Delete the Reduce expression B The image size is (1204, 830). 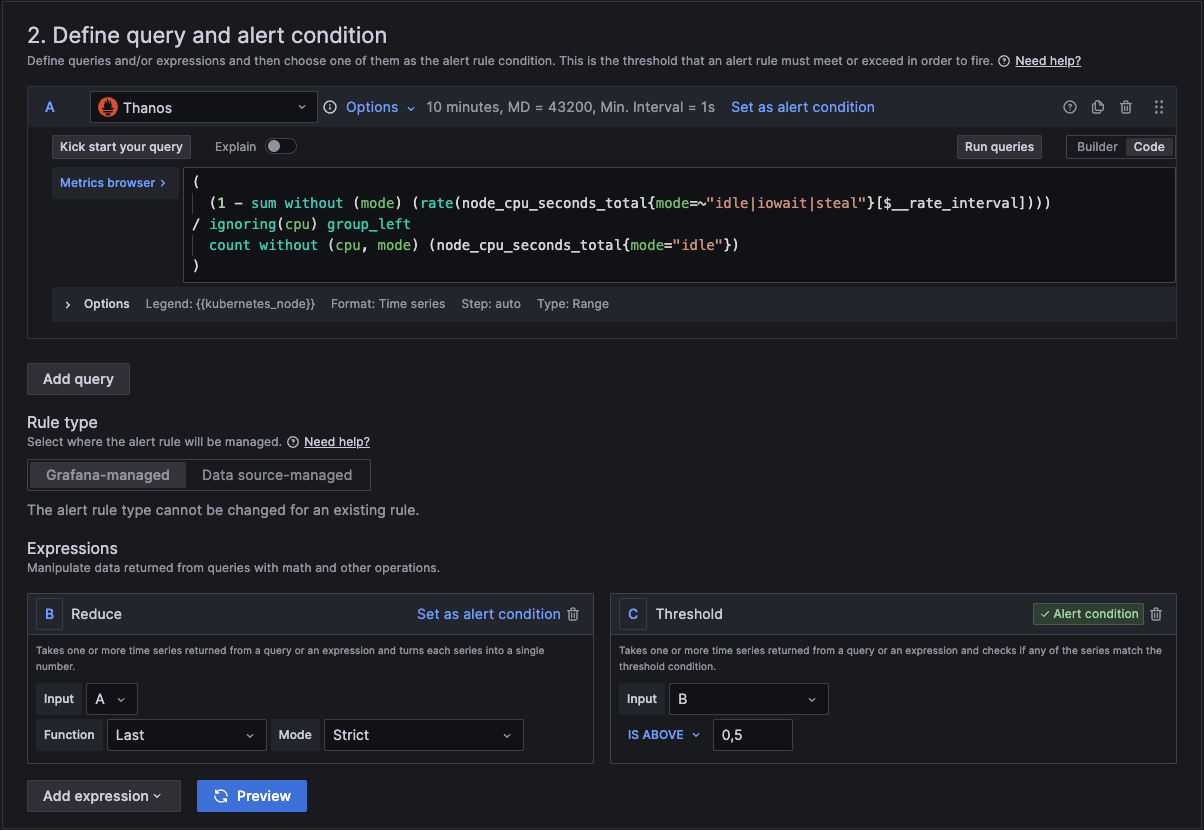(573, 614)
